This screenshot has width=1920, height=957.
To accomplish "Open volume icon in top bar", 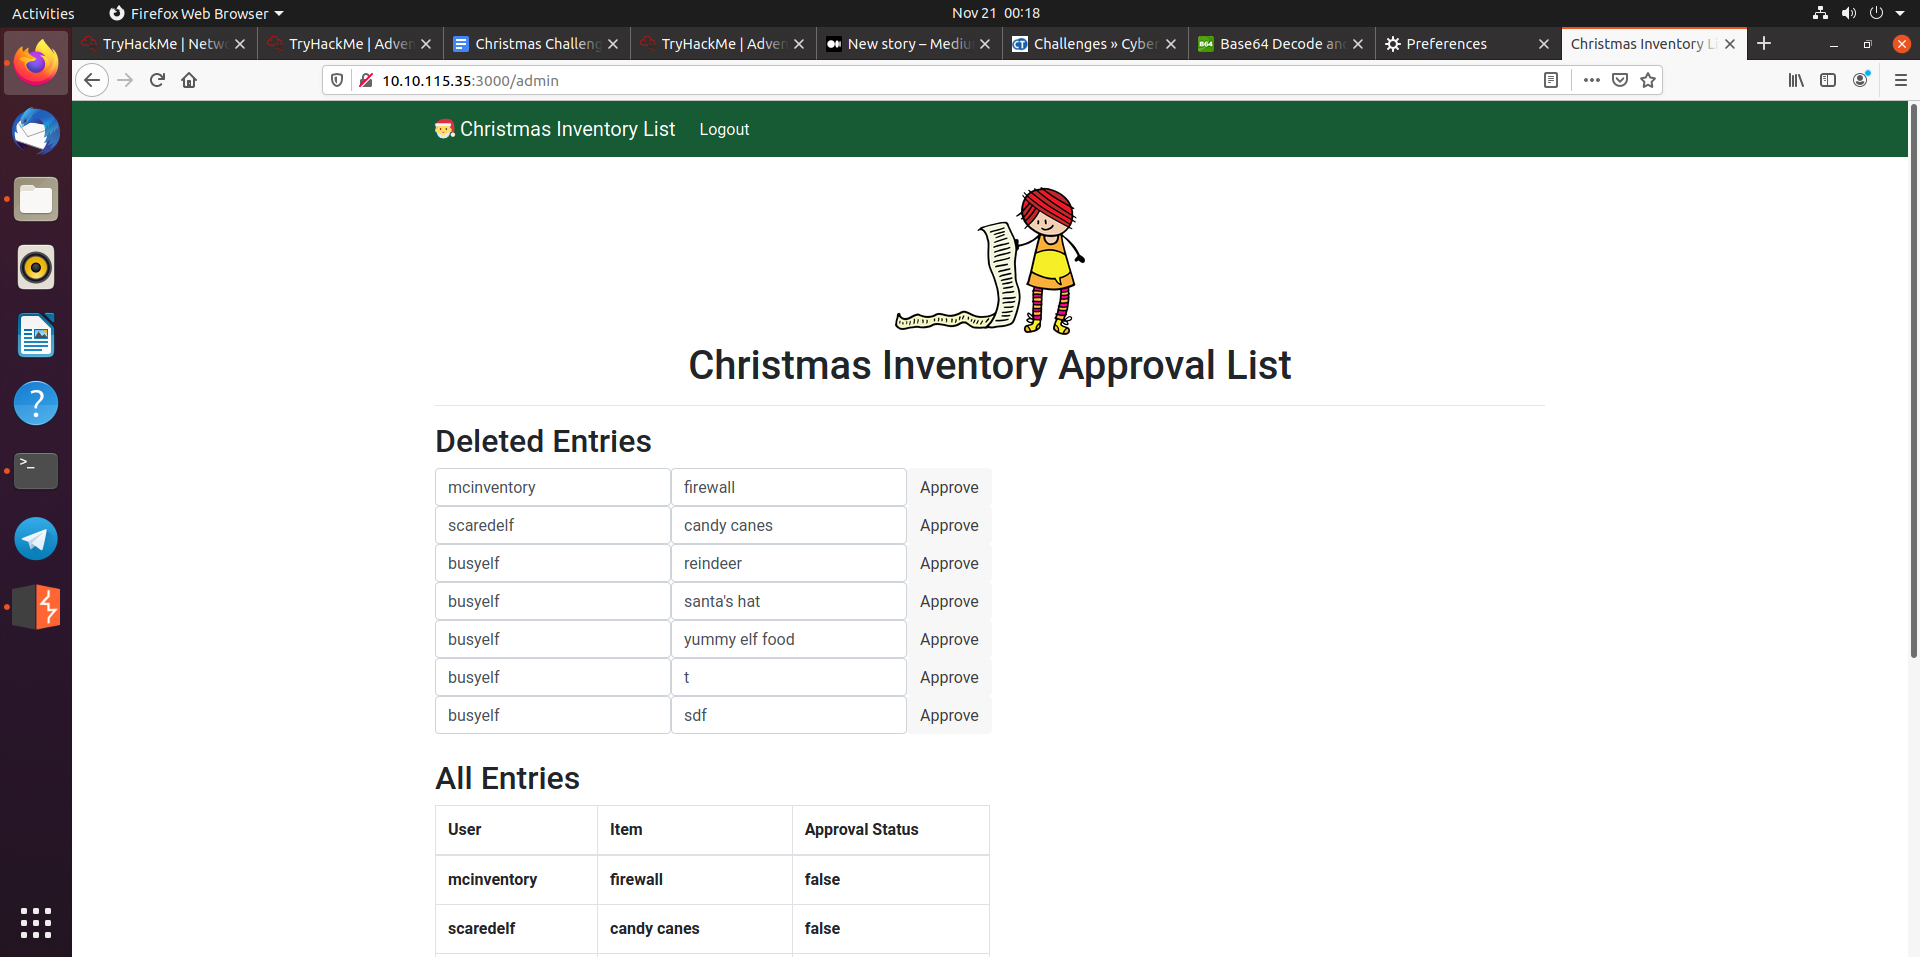I will coord(1848,13).
